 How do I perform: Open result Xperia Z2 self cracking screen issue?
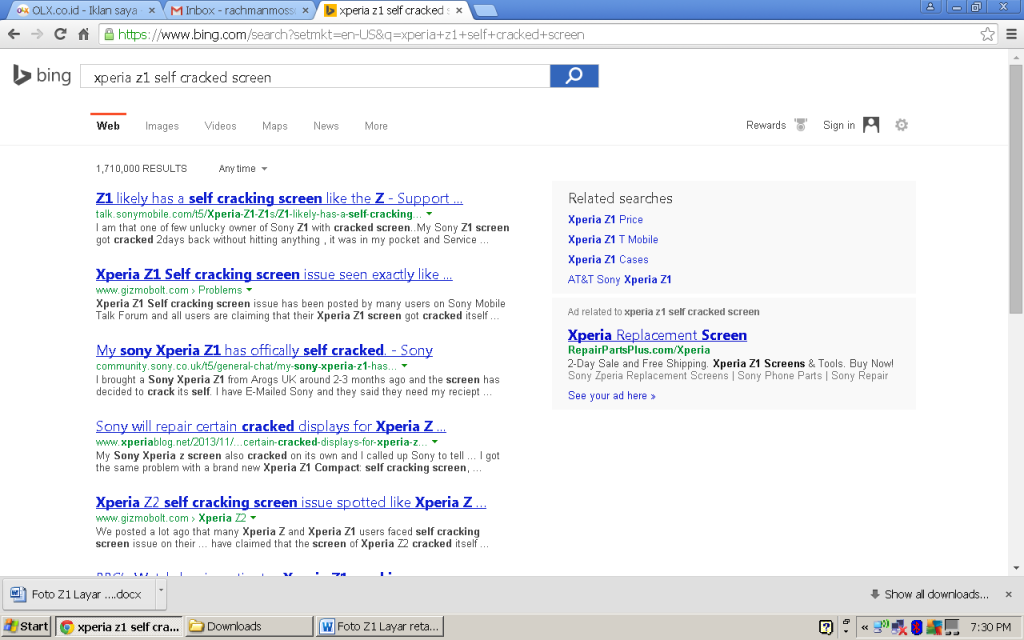[291, 502]
